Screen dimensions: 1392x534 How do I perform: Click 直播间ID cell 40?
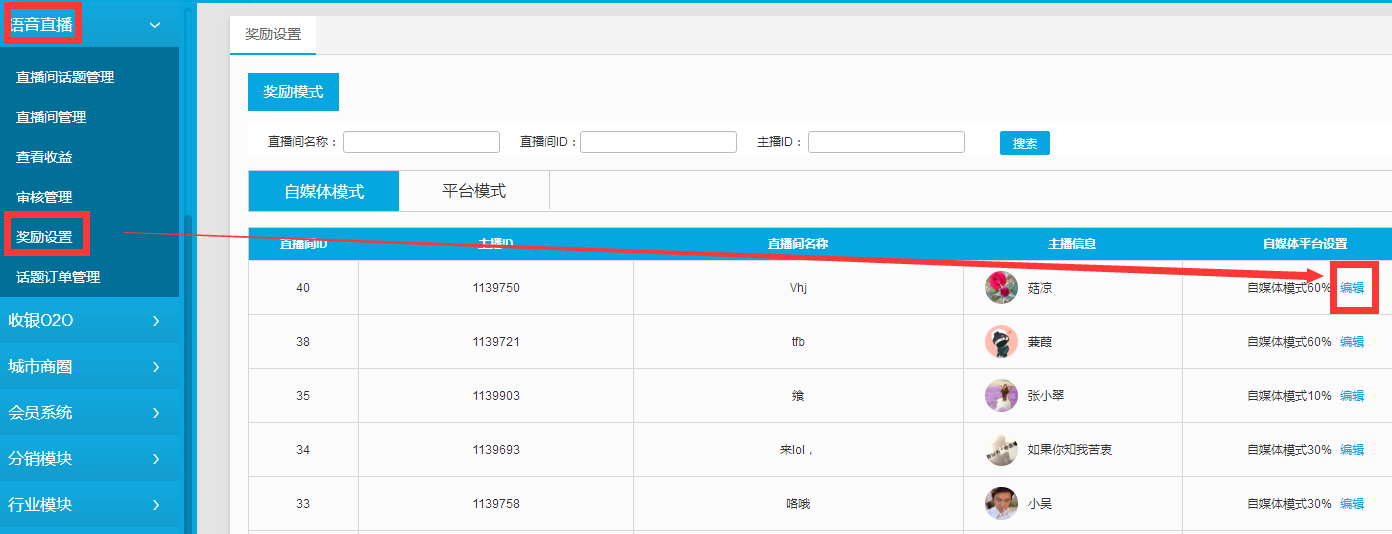pyautogui.click(x=303, y=288)
